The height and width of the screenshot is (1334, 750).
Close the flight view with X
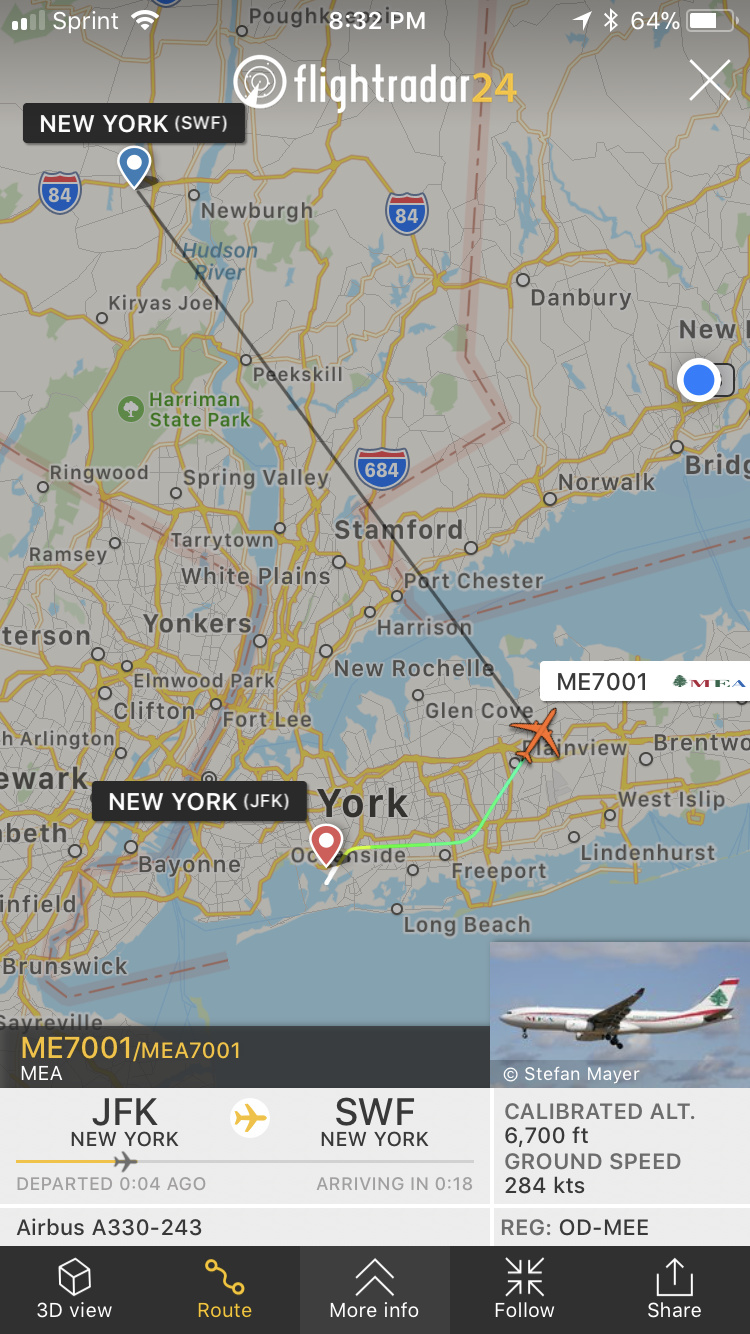click(710, 80)
